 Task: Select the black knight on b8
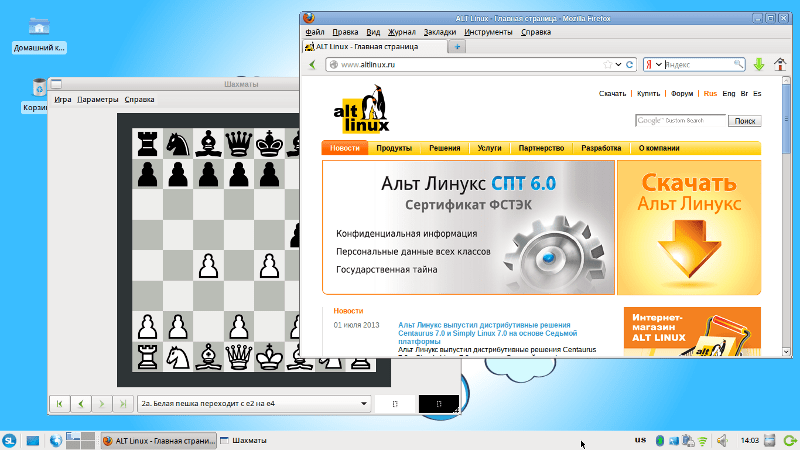point(178,143)
